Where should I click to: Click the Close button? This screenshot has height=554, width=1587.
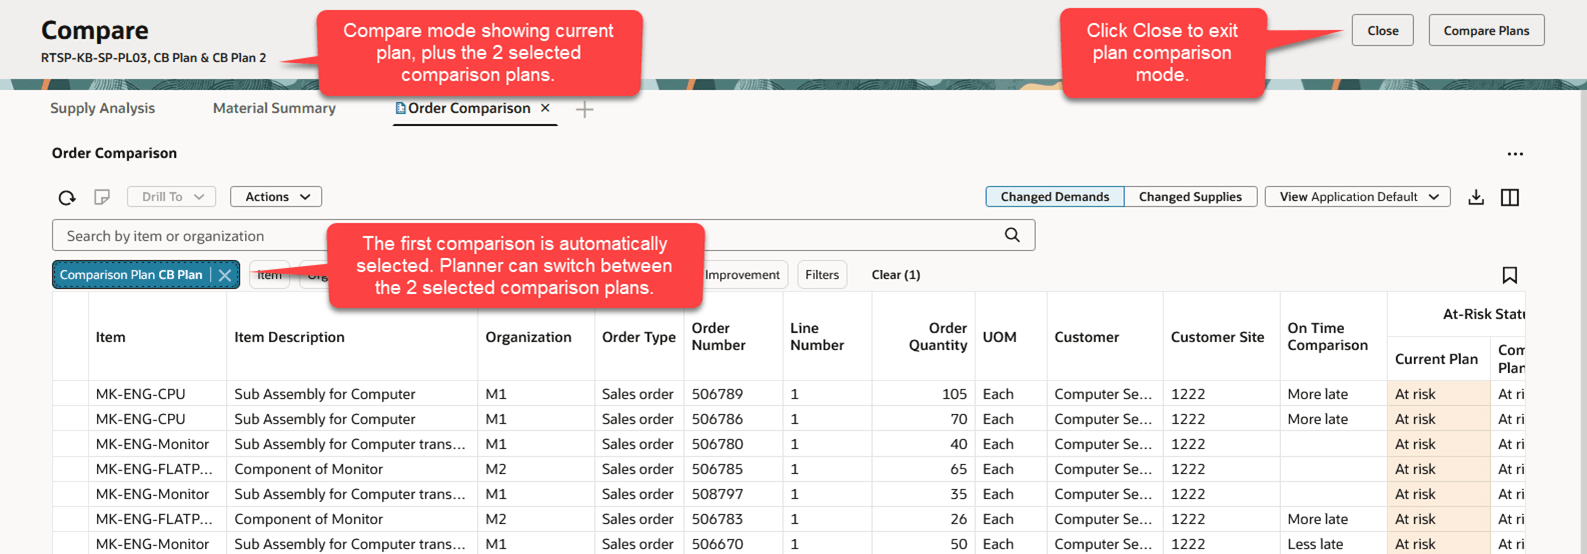1383,30
